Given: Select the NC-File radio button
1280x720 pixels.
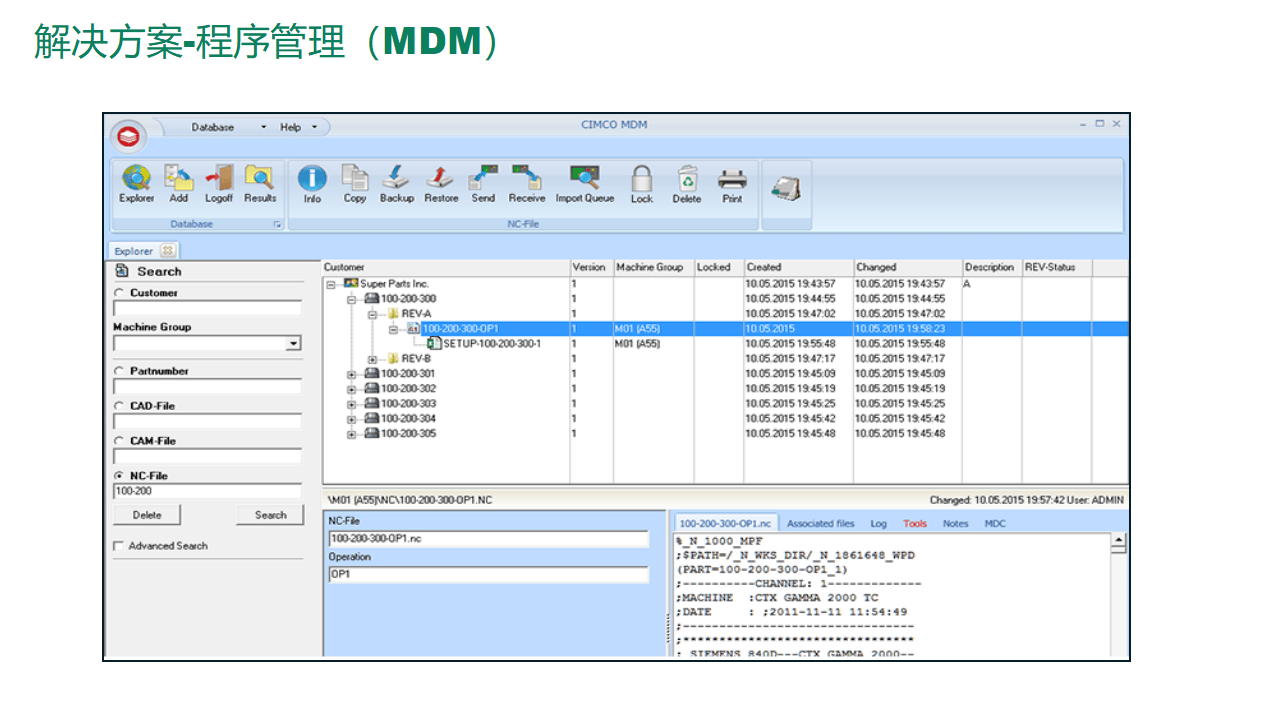Looking at the screenshot, I should [119, 476].
